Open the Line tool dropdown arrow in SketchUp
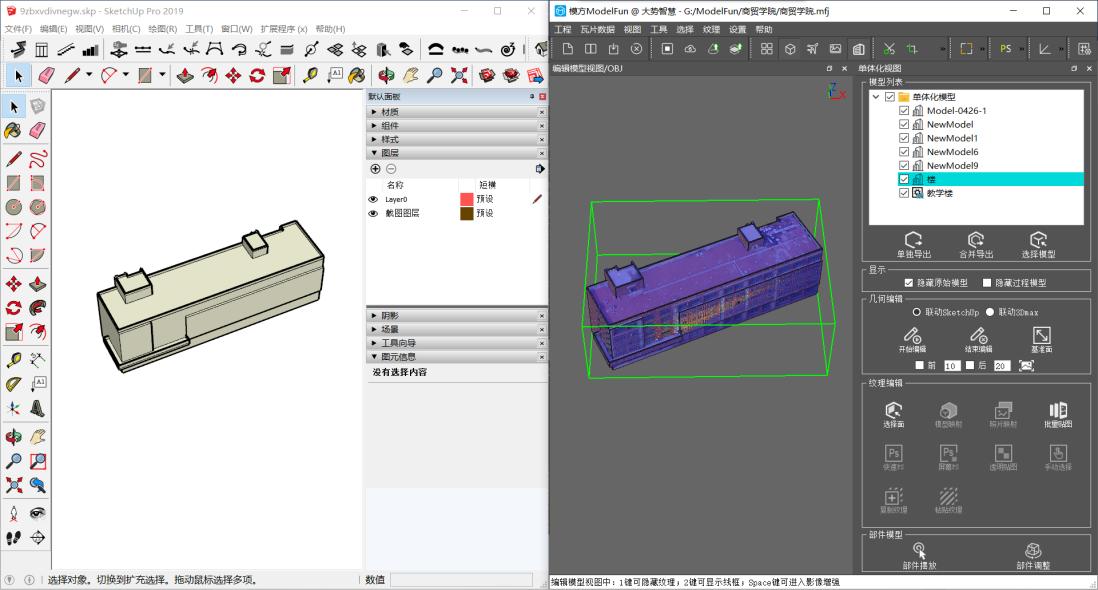 tap(89, 75)
